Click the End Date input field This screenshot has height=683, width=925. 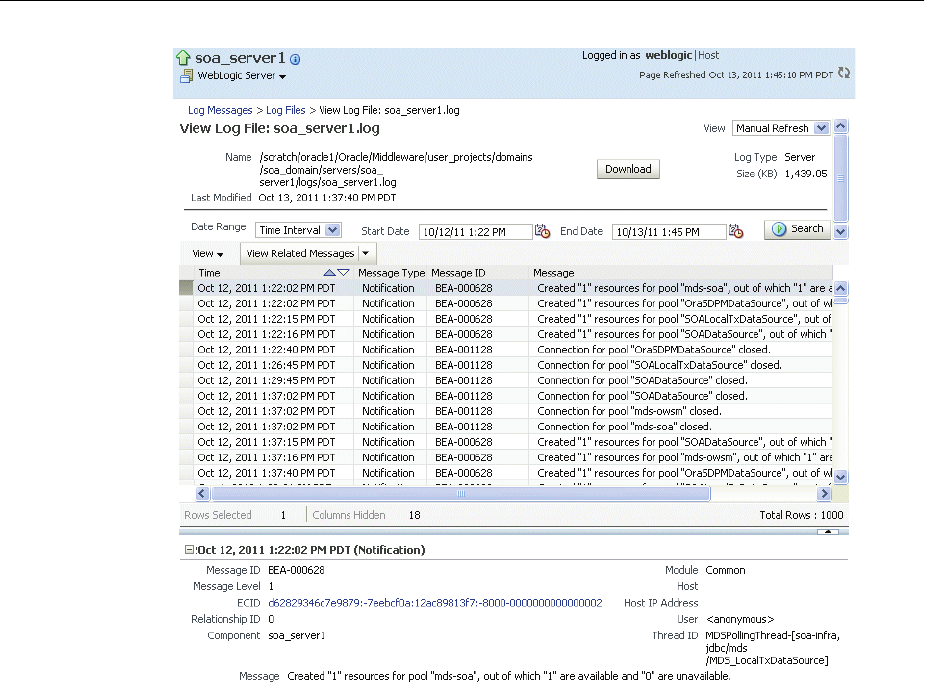coord(669,232)
